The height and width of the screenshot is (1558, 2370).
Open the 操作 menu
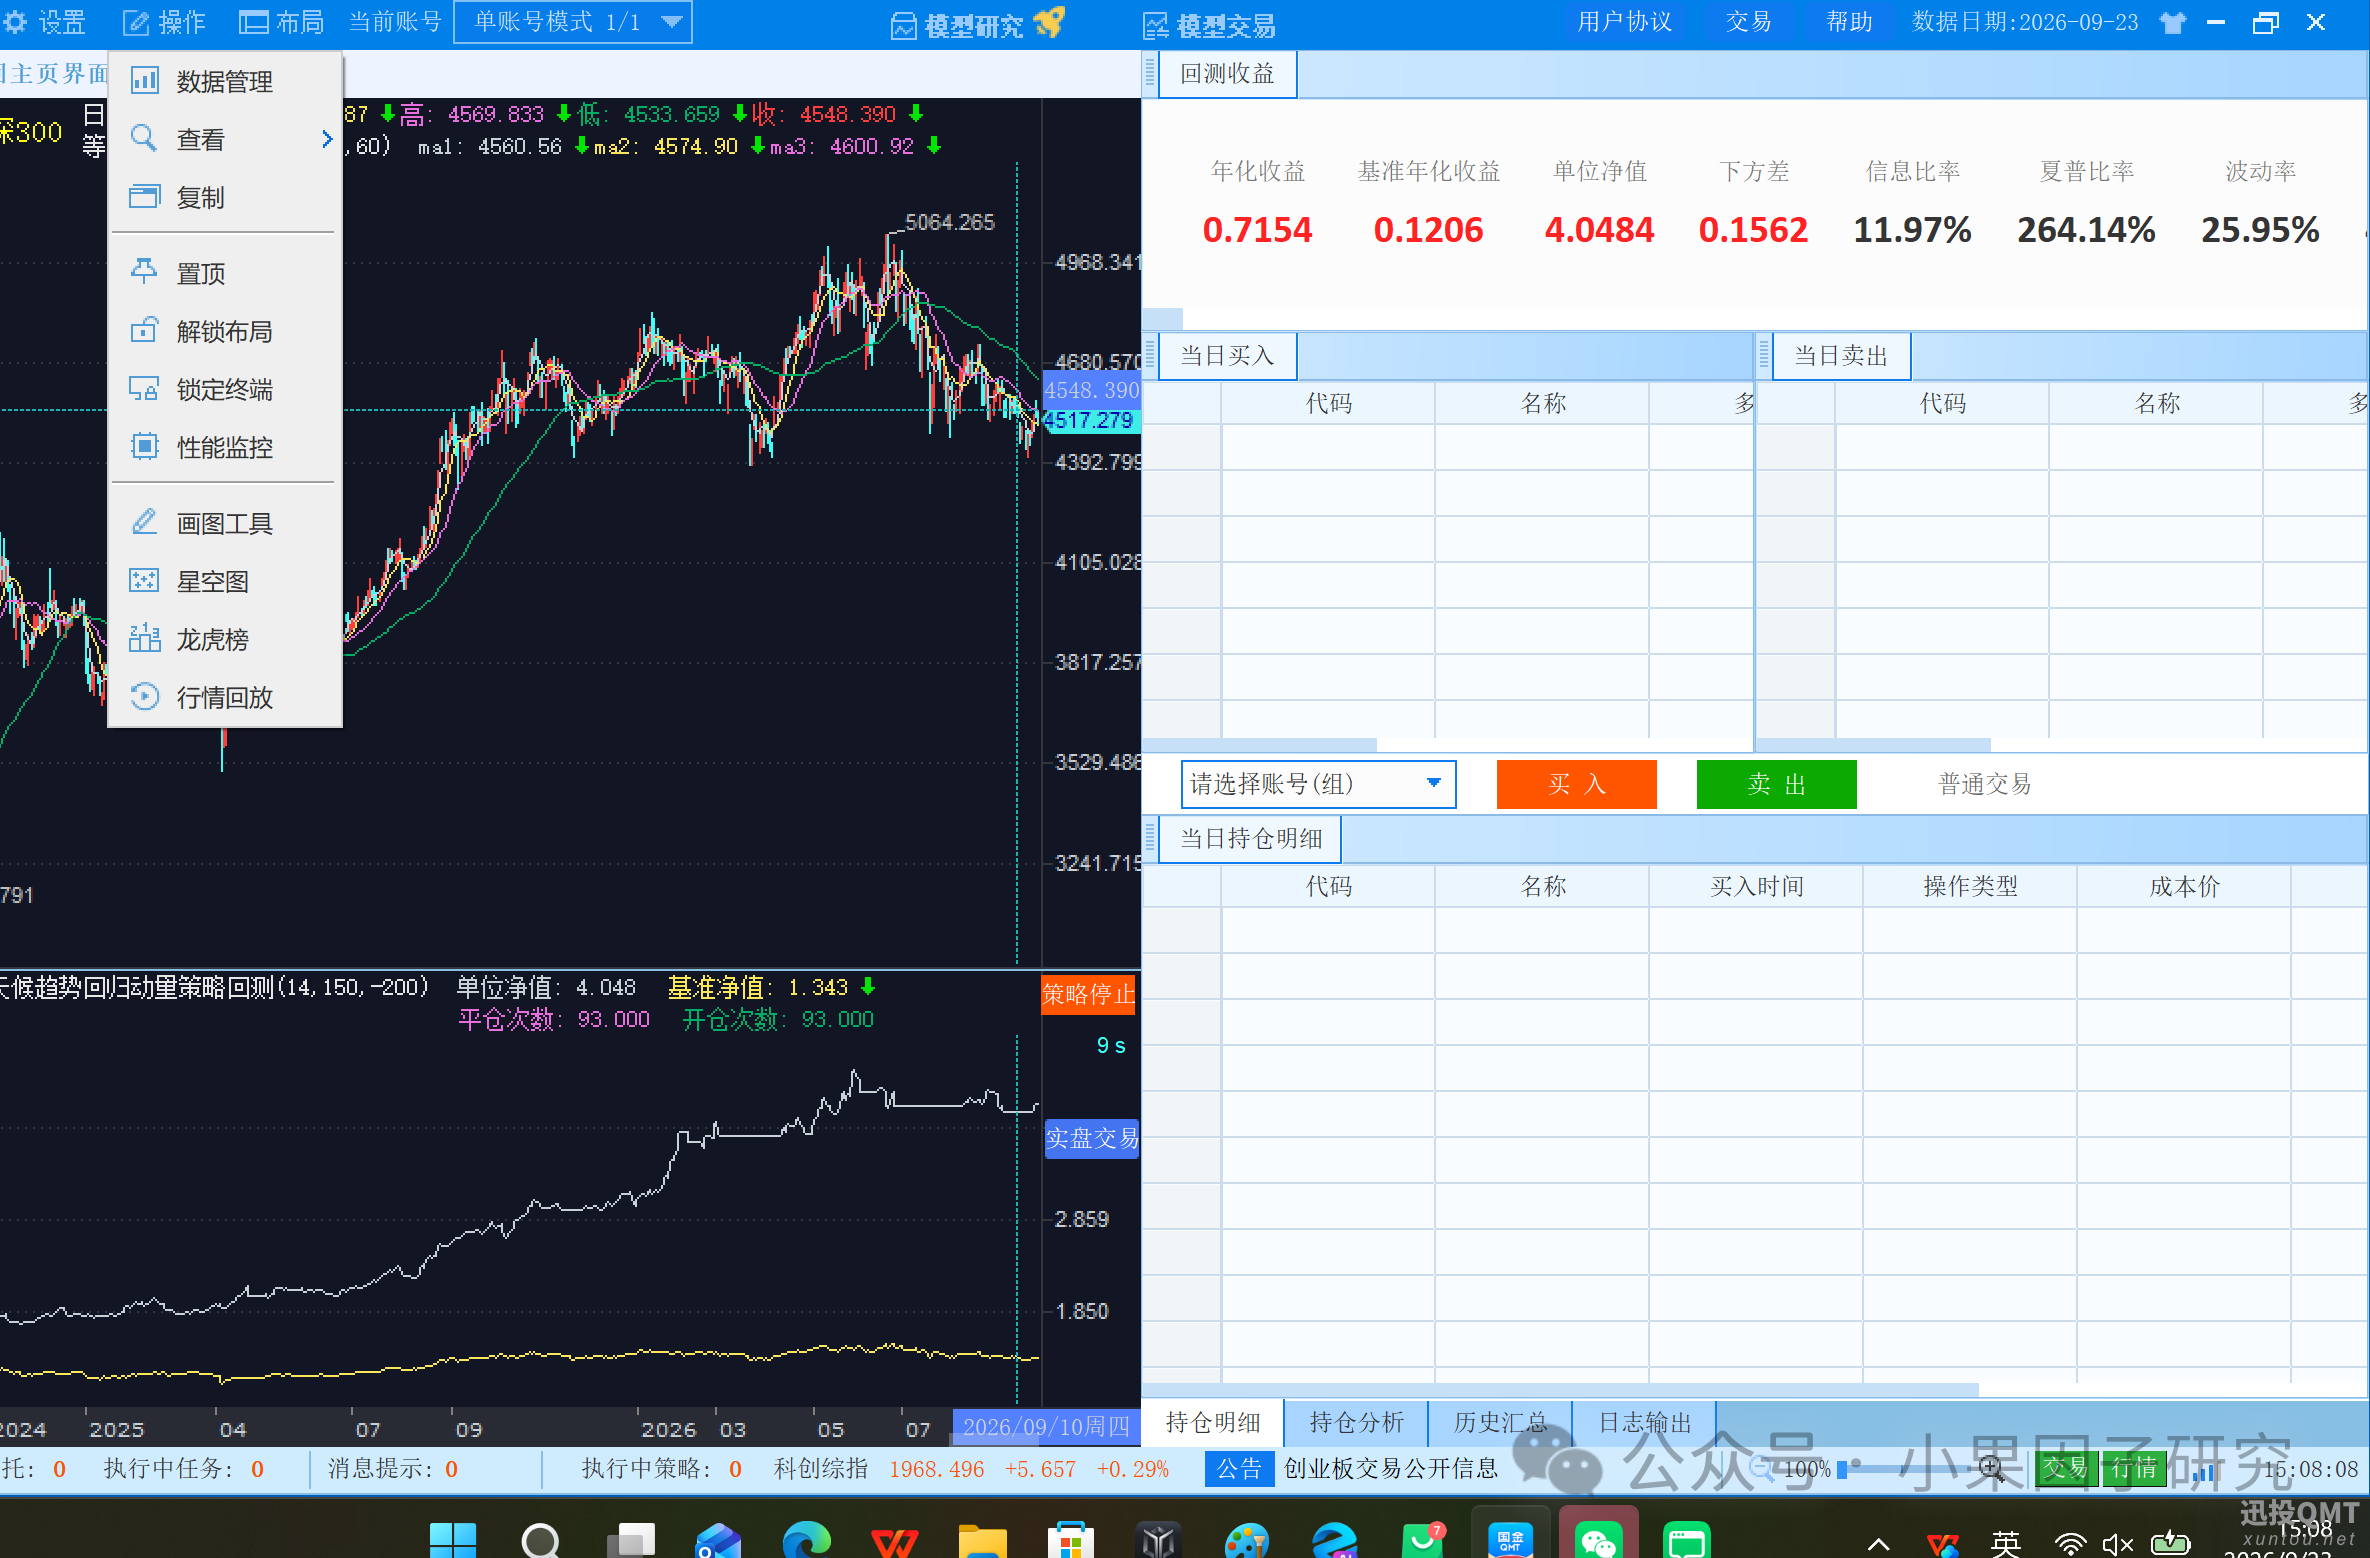click(164, 22)
